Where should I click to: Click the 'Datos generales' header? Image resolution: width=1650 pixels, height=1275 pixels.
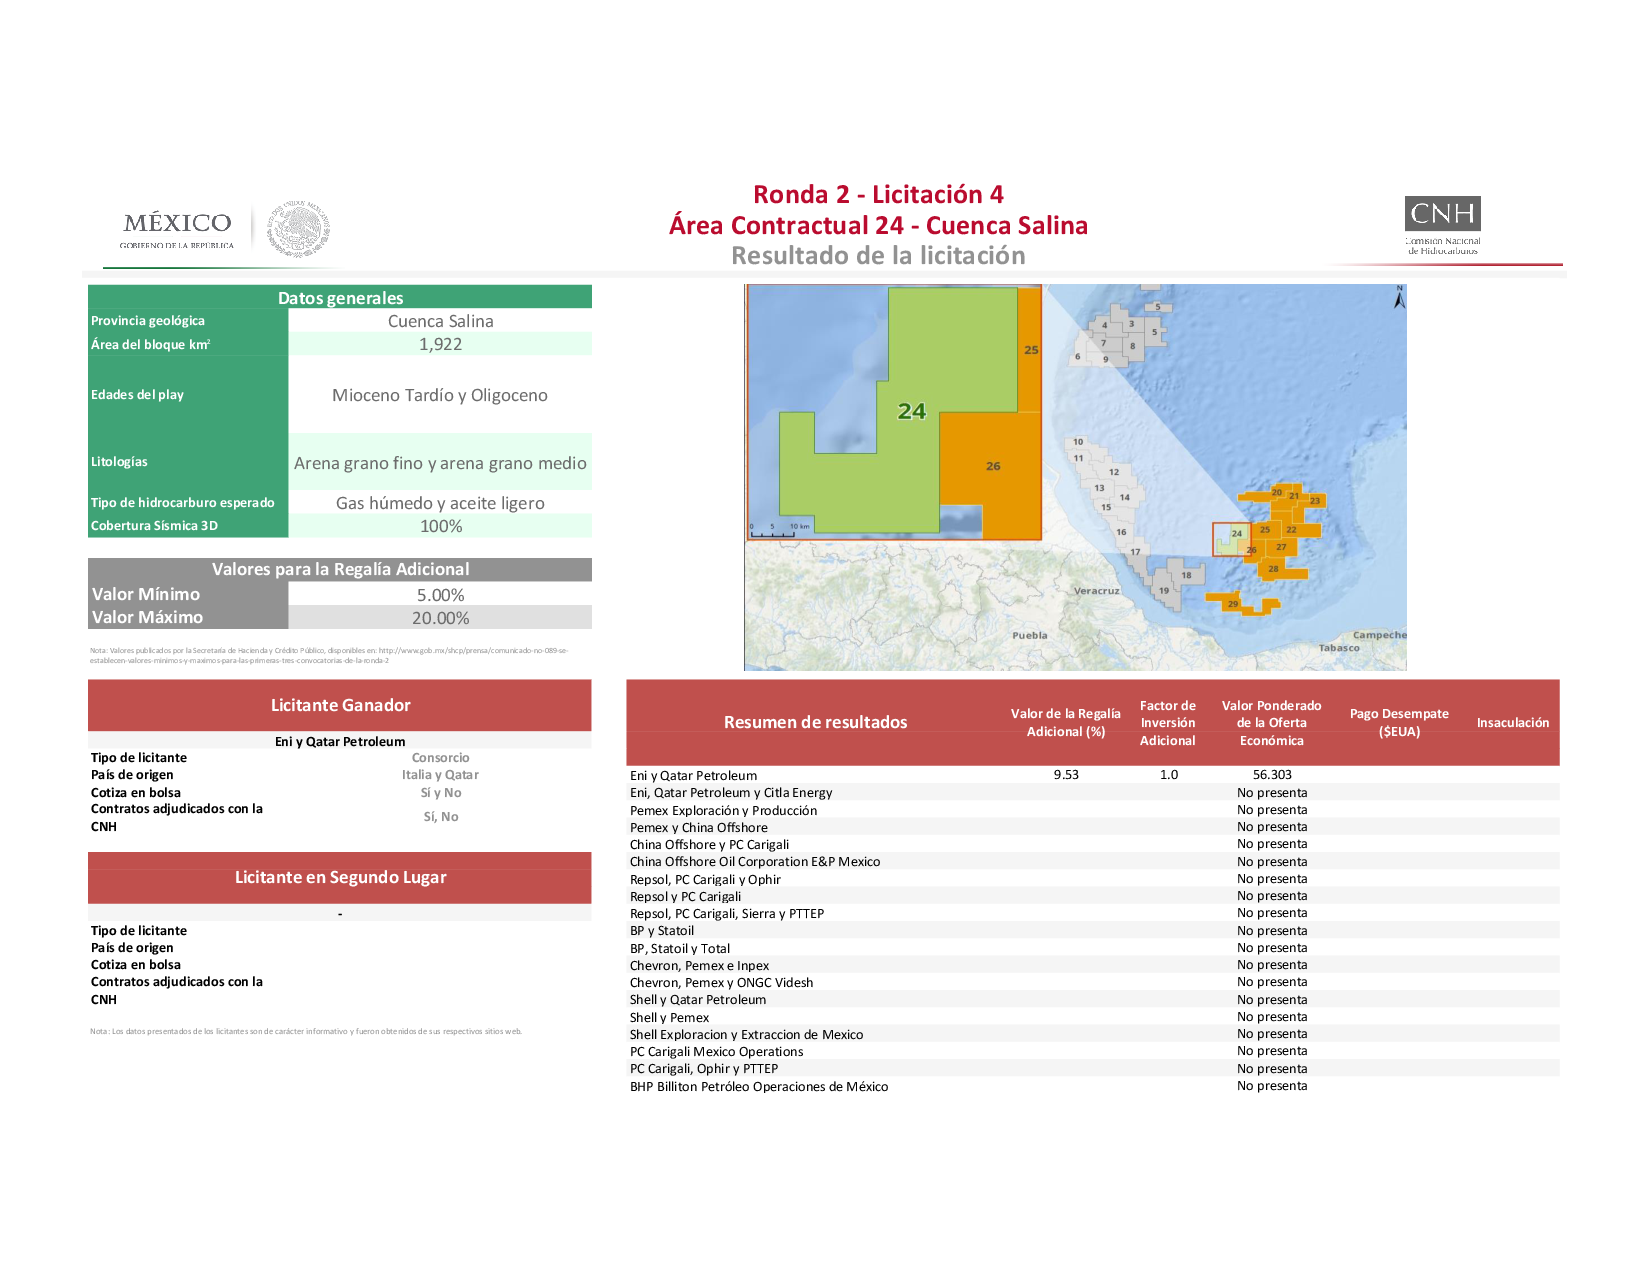click(340, 297)
